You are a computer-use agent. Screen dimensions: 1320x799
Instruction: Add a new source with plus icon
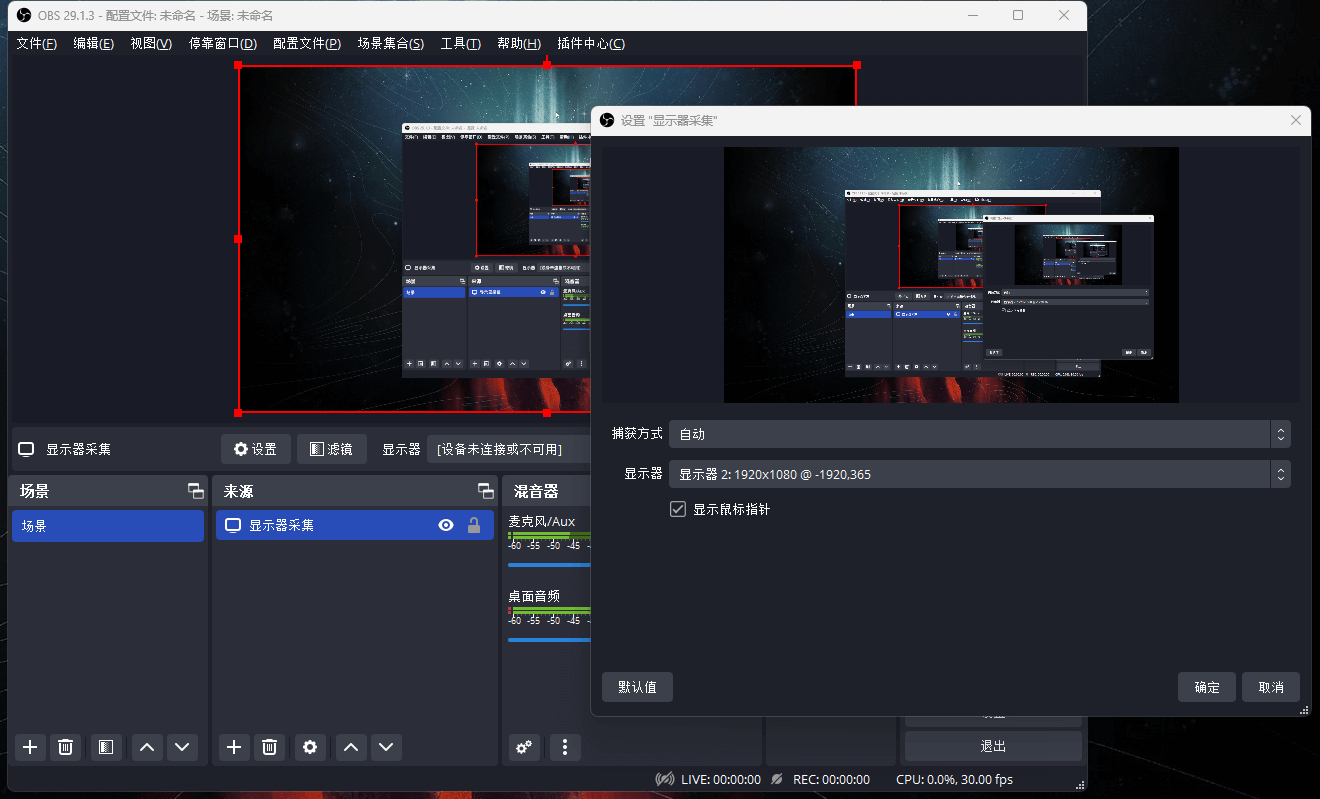point(234,747)
